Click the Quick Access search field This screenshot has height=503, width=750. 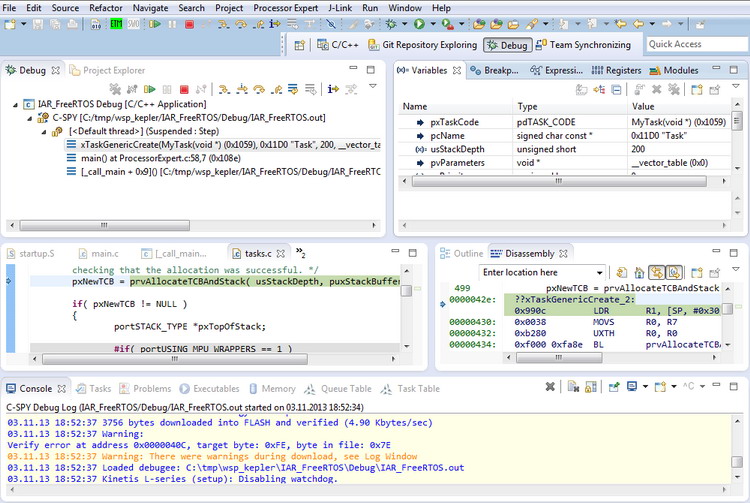click(696, 44)
